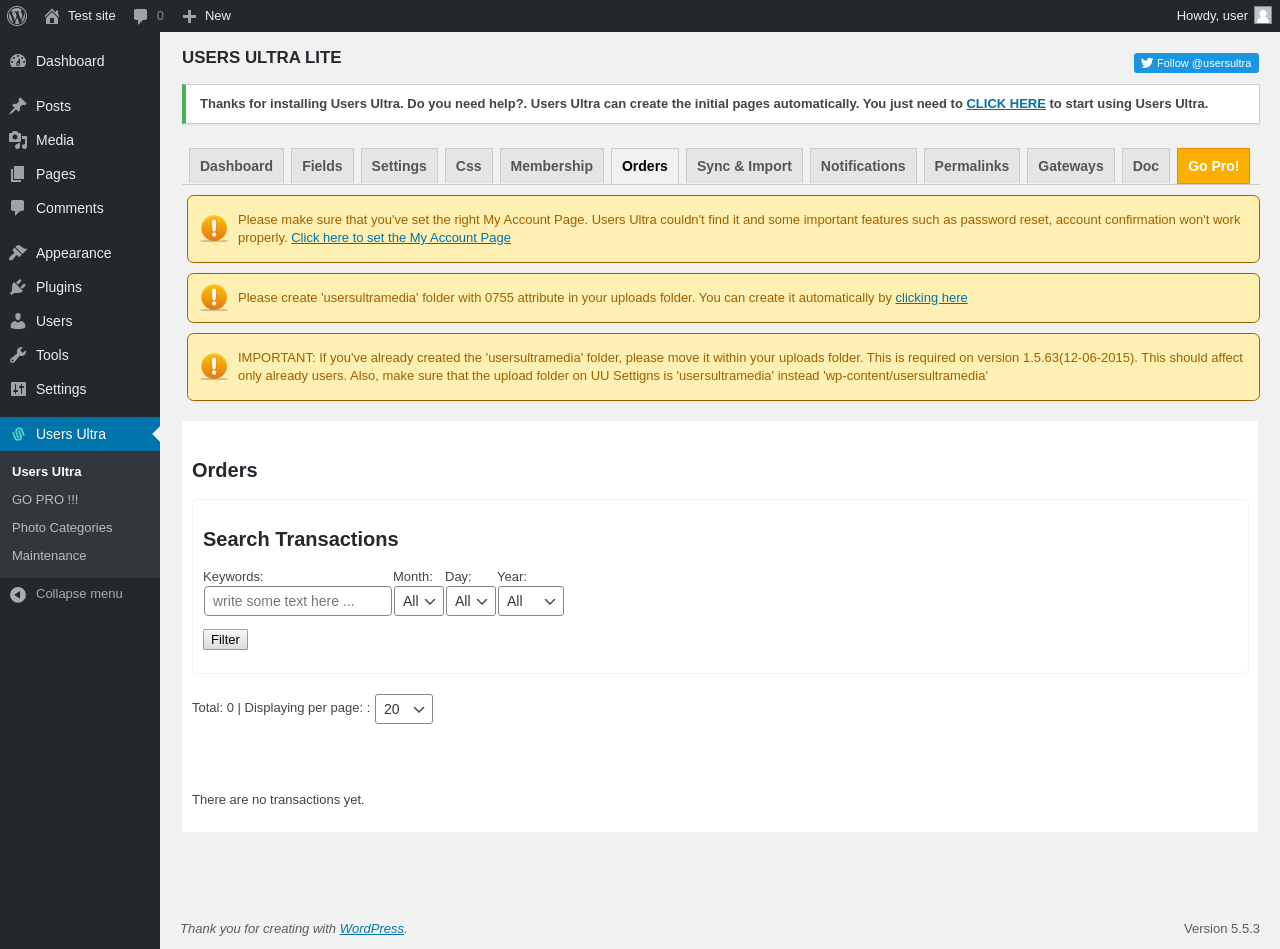Click the Settings sliders icon
Viewport: 1280px width, 949px height.
pos(18,389)
